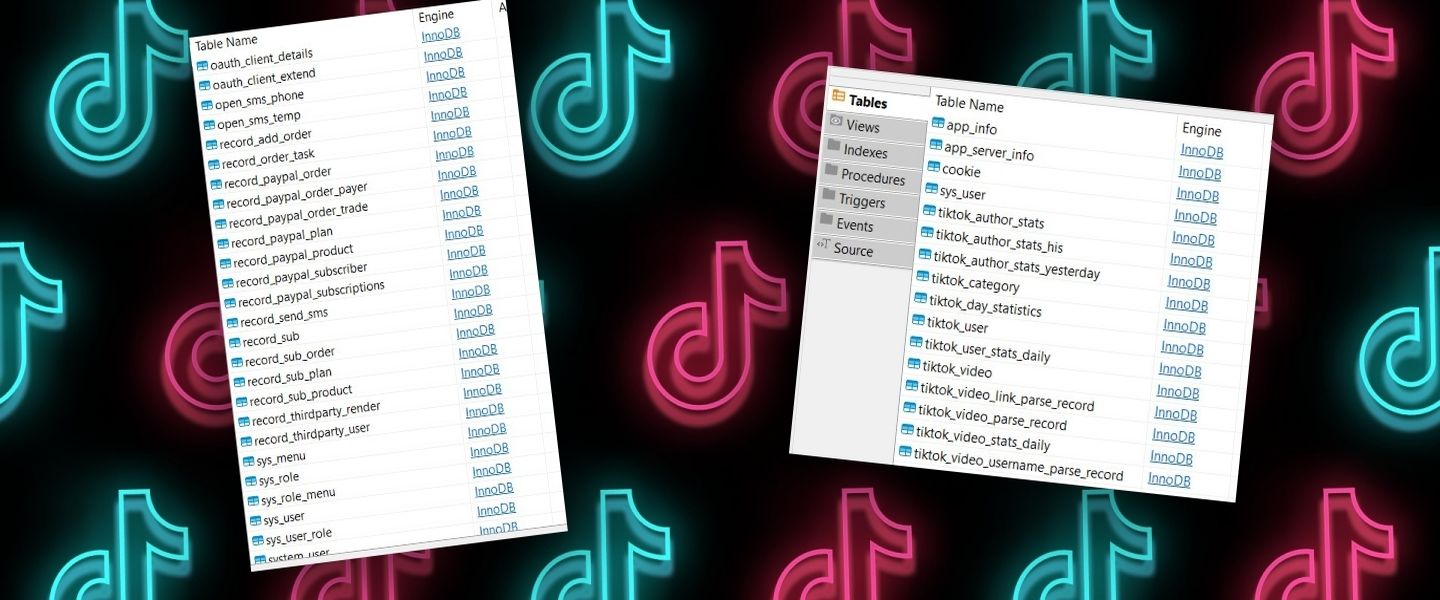Select the tiktok_author_stats_his table name
The height and width of the screenshot is (600, 1440).
pos(999,241)
